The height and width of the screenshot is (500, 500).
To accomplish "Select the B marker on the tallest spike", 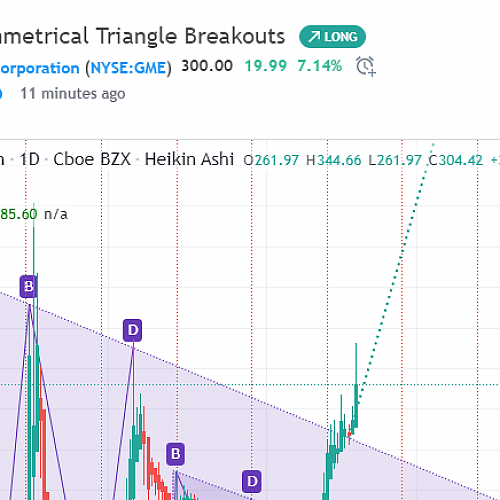I will coord(29,286).
